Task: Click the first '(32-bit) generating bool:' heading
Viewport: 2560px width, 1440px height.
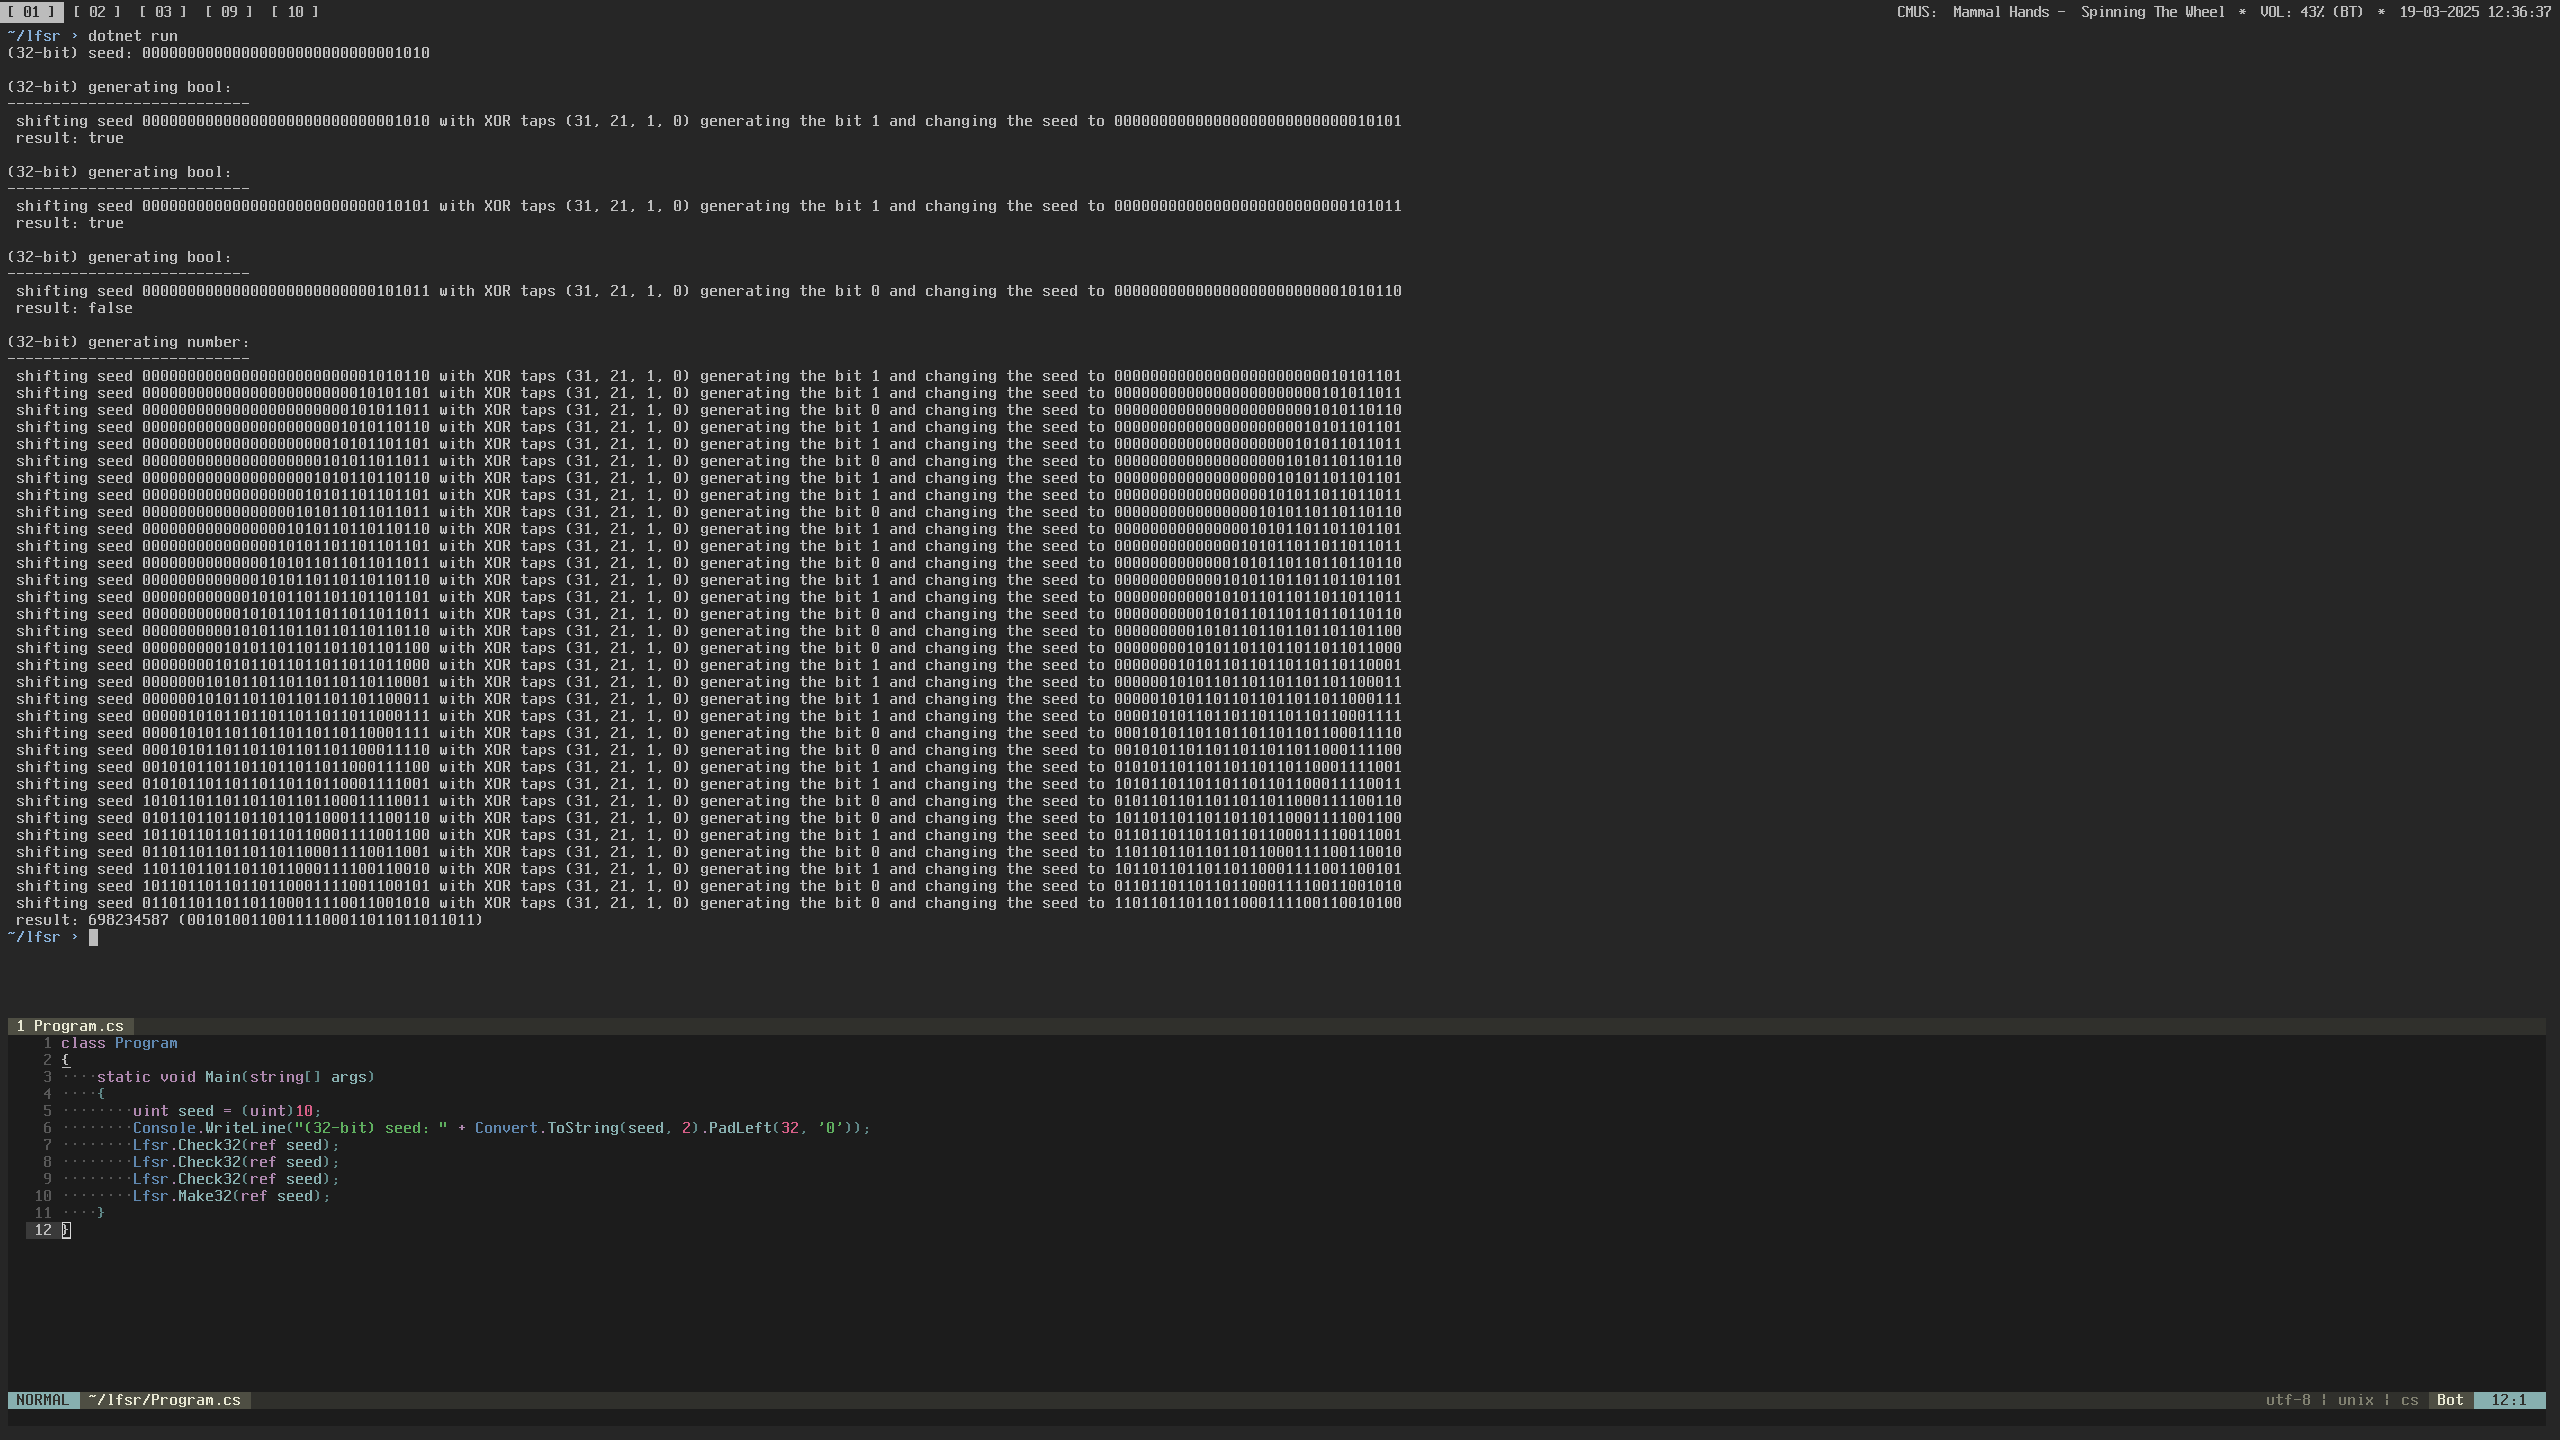Action: click(119, 87)
